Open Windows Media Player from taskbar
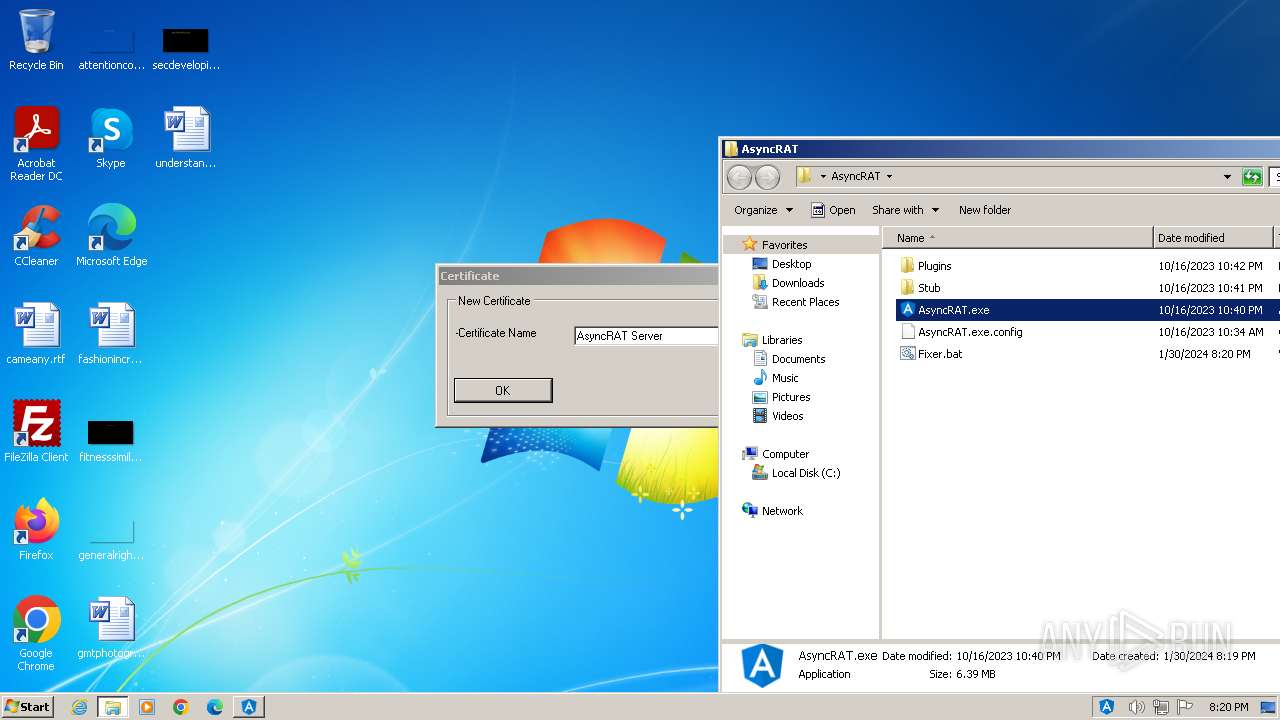This screenshot has width=1280, height=720. (147, 707)
